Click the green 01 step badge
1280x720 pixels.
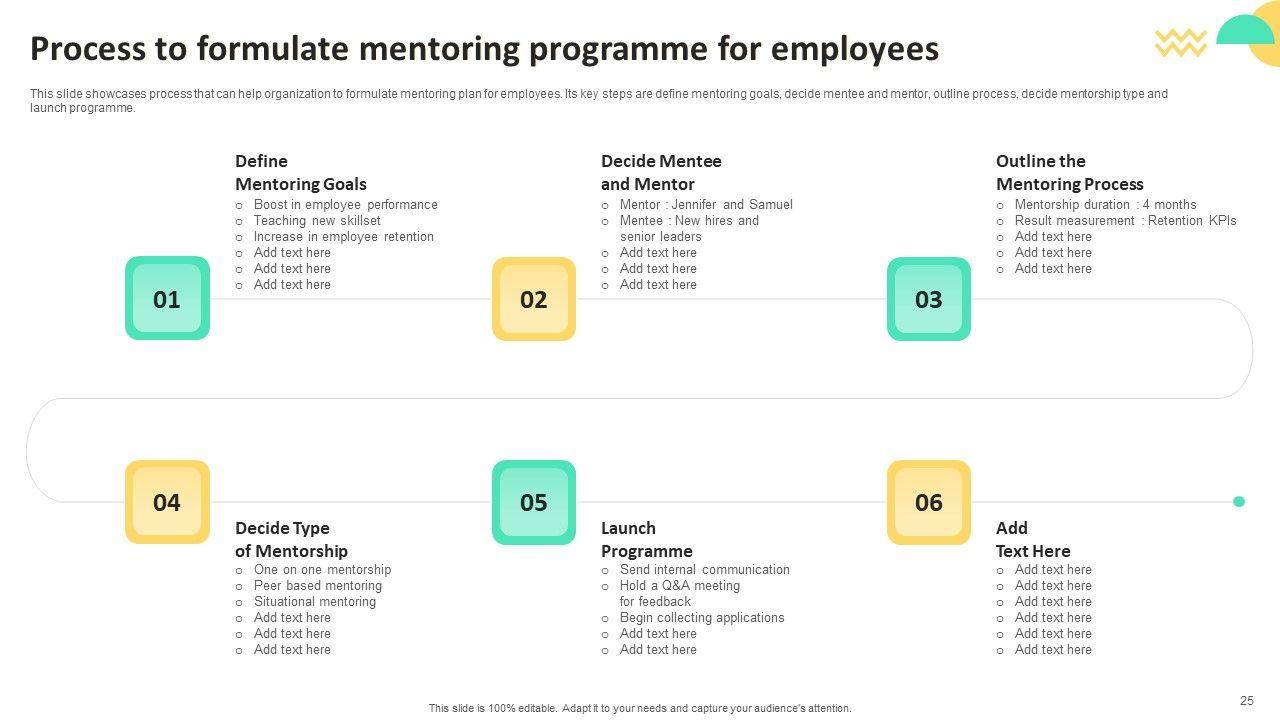tap(167, 299)
